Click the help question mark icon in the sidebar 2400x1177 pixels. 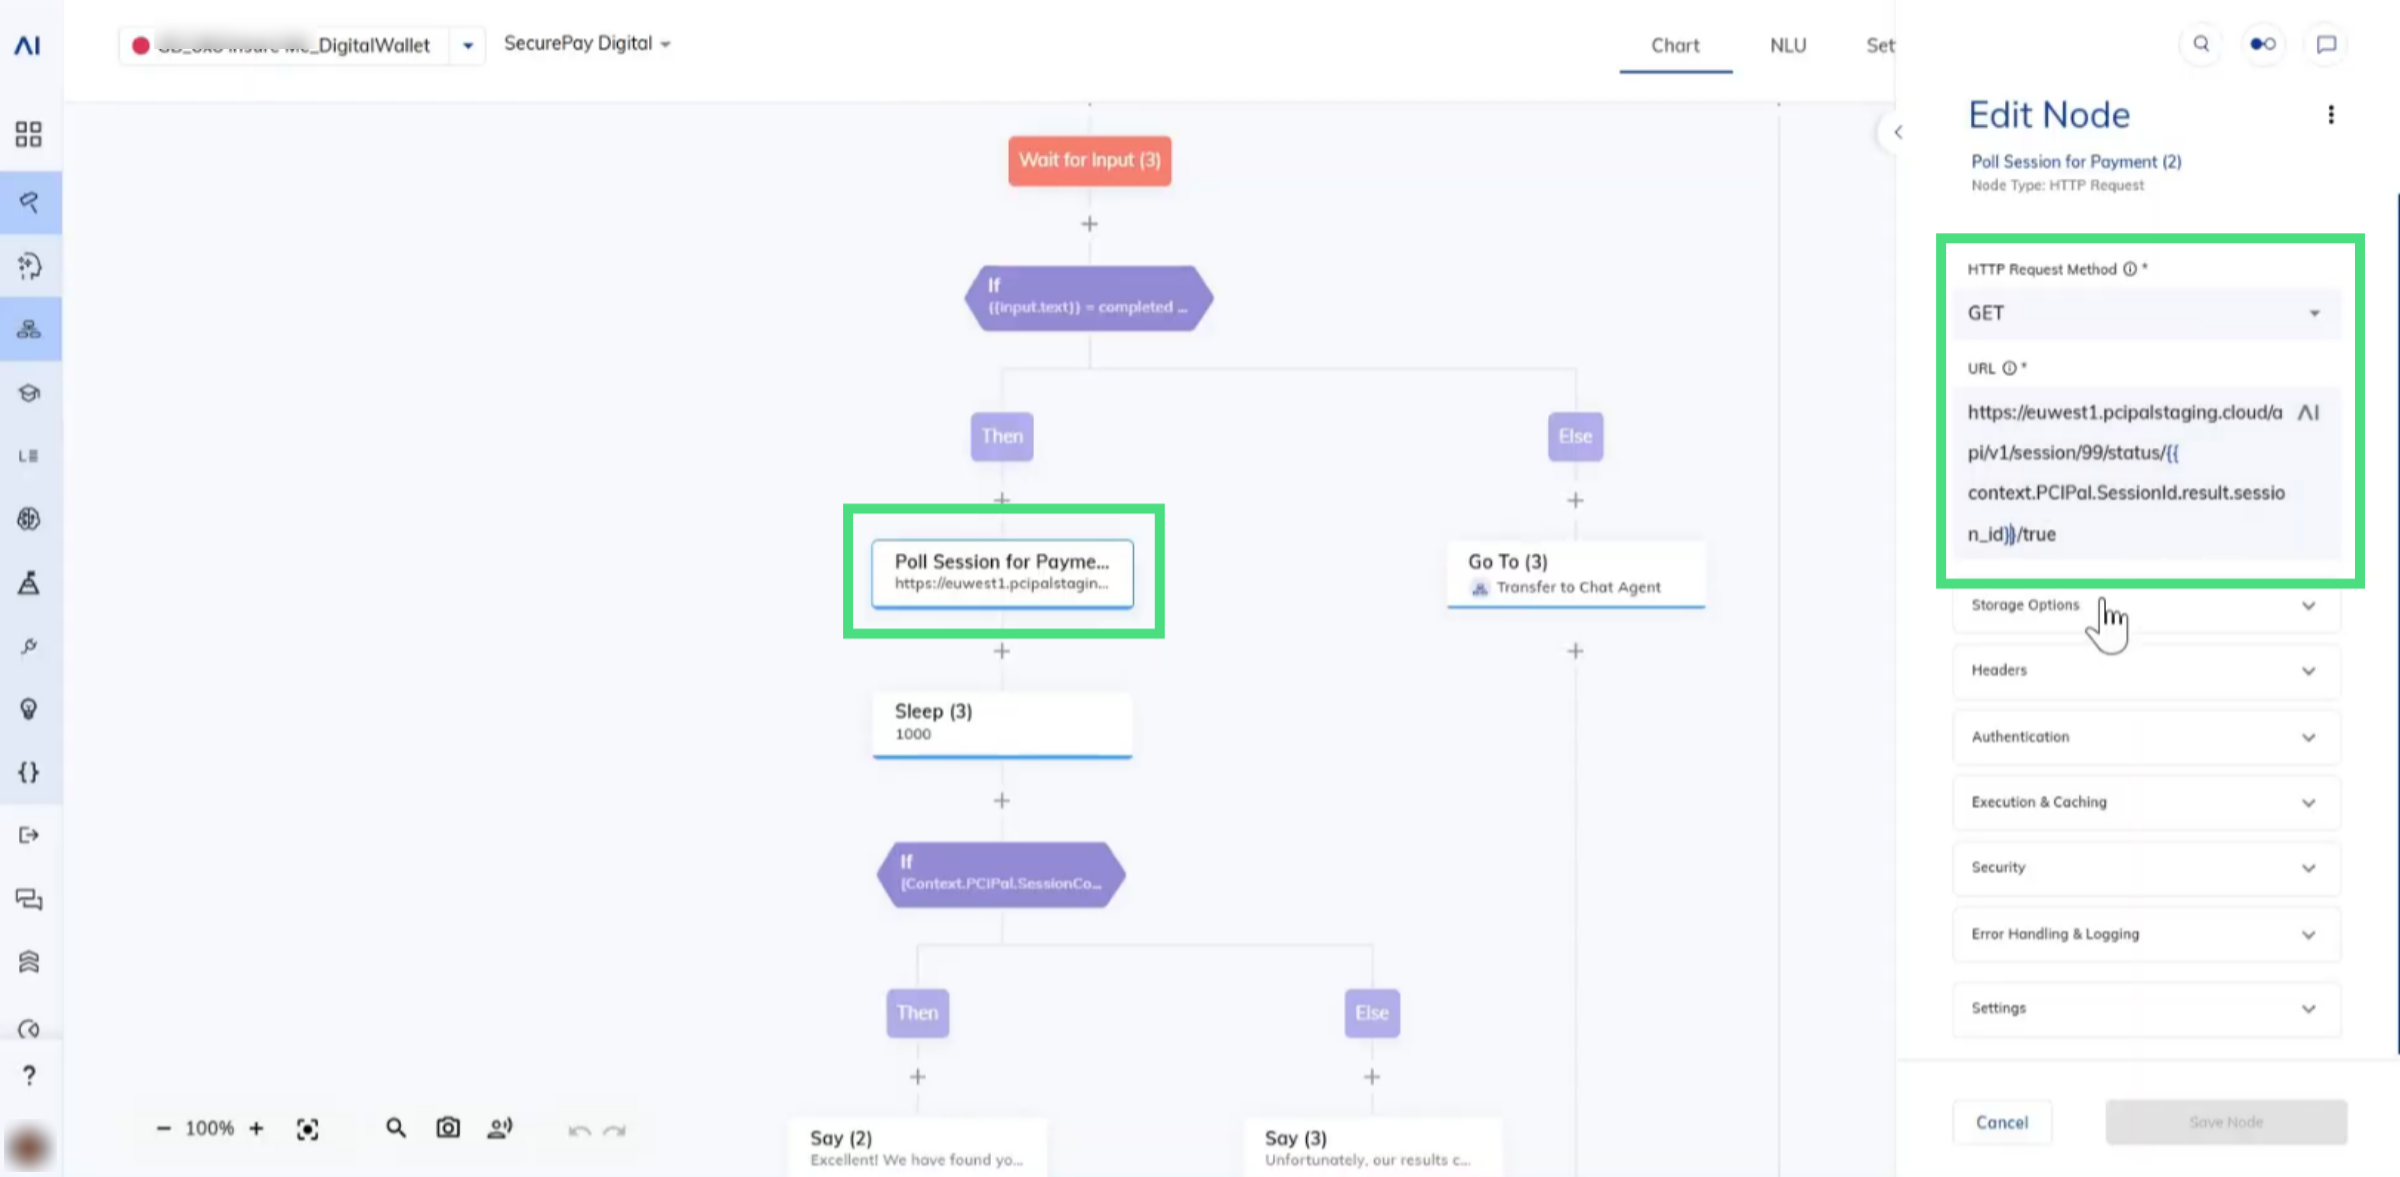pos(29,1075)
